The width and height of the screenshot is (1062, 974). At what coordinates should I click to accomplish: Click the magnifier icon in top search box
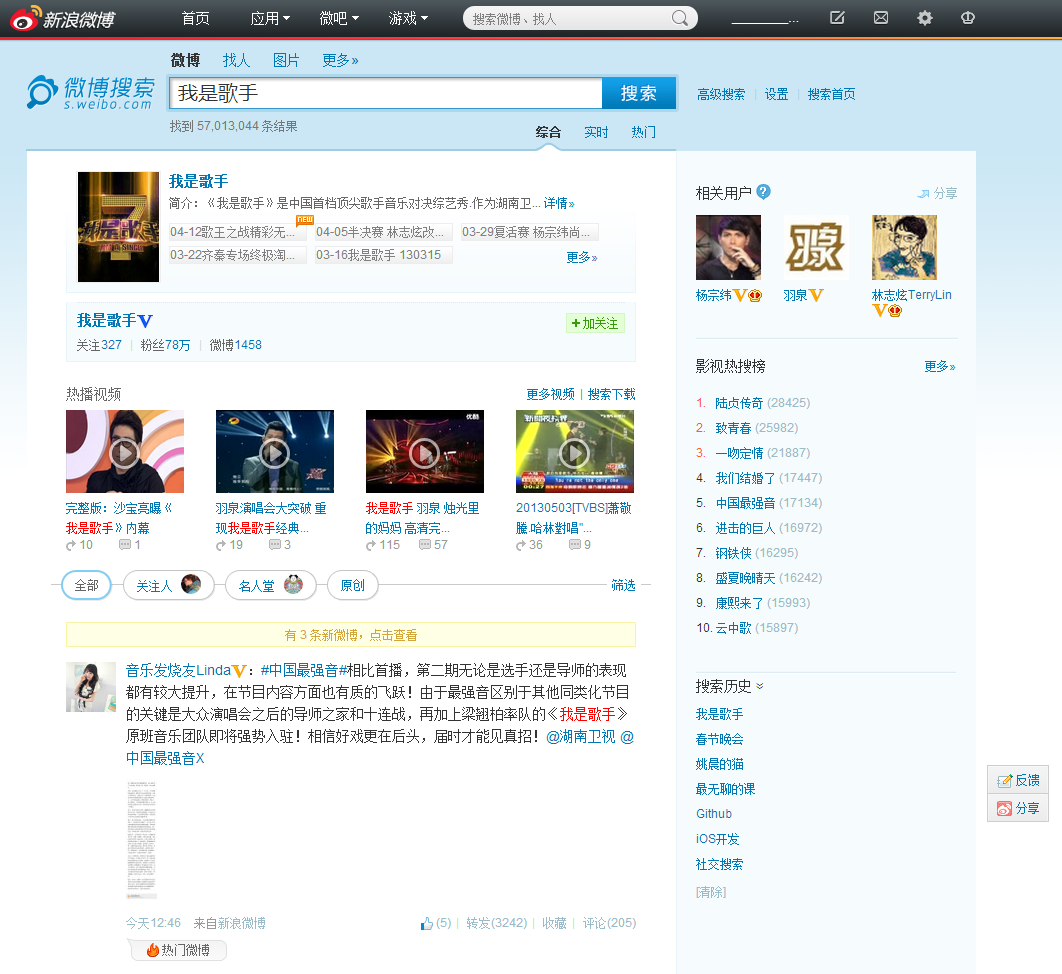pyautogui.click(x=679, y=18)
